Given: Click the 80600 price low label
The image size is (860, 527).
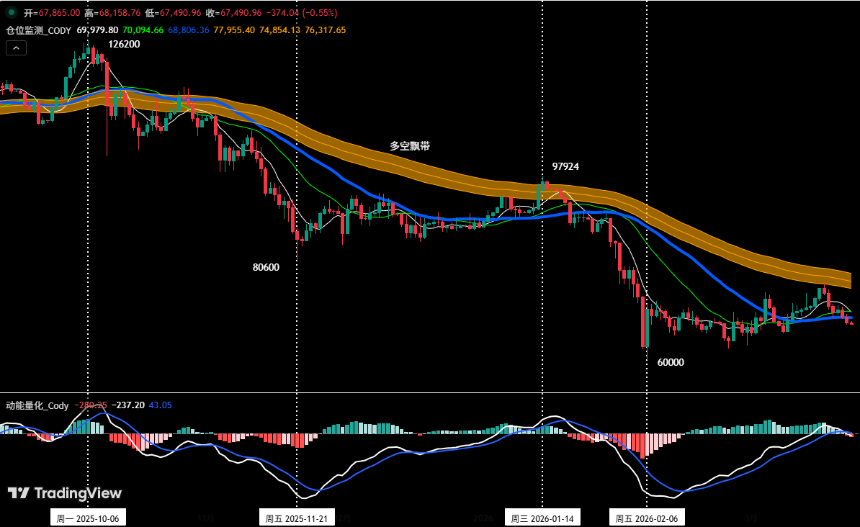Looking at the screenshot, I should (x=266, y=268).
